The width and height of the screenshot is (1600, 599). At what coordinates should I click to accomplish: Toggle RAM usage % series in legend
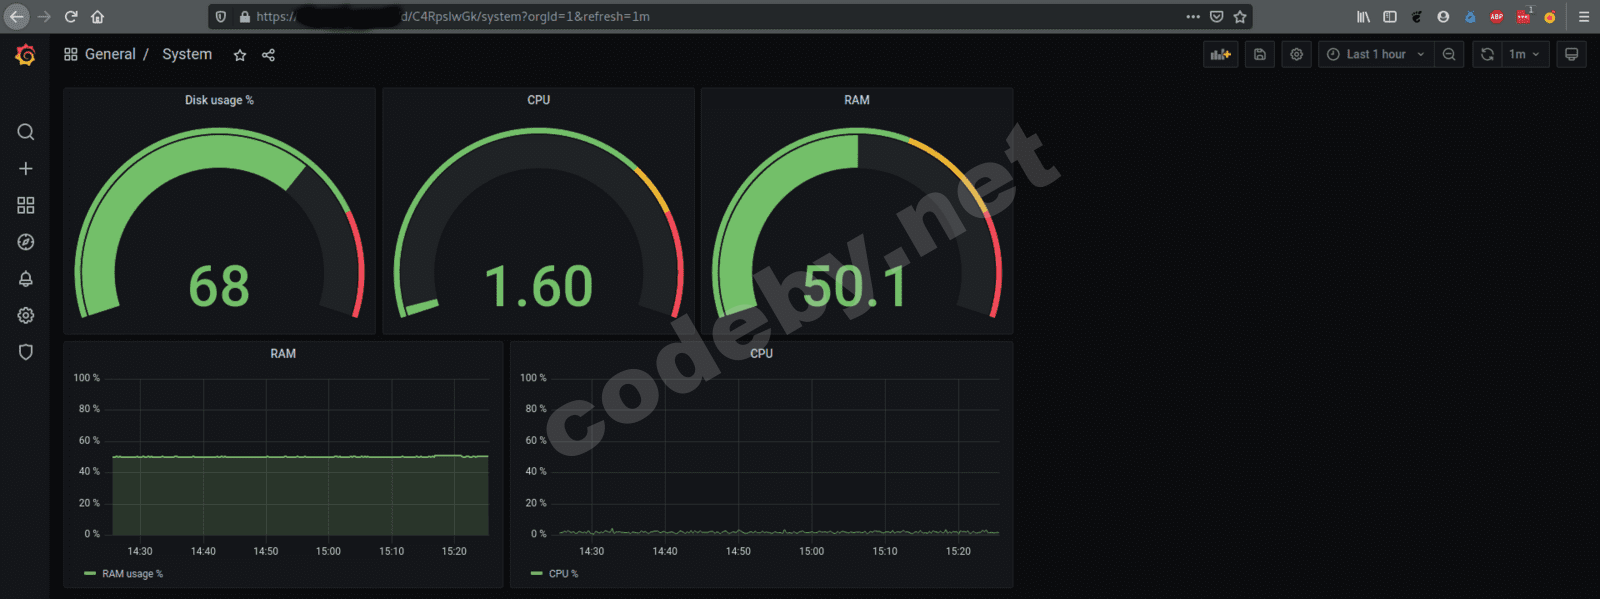(132, 574)
